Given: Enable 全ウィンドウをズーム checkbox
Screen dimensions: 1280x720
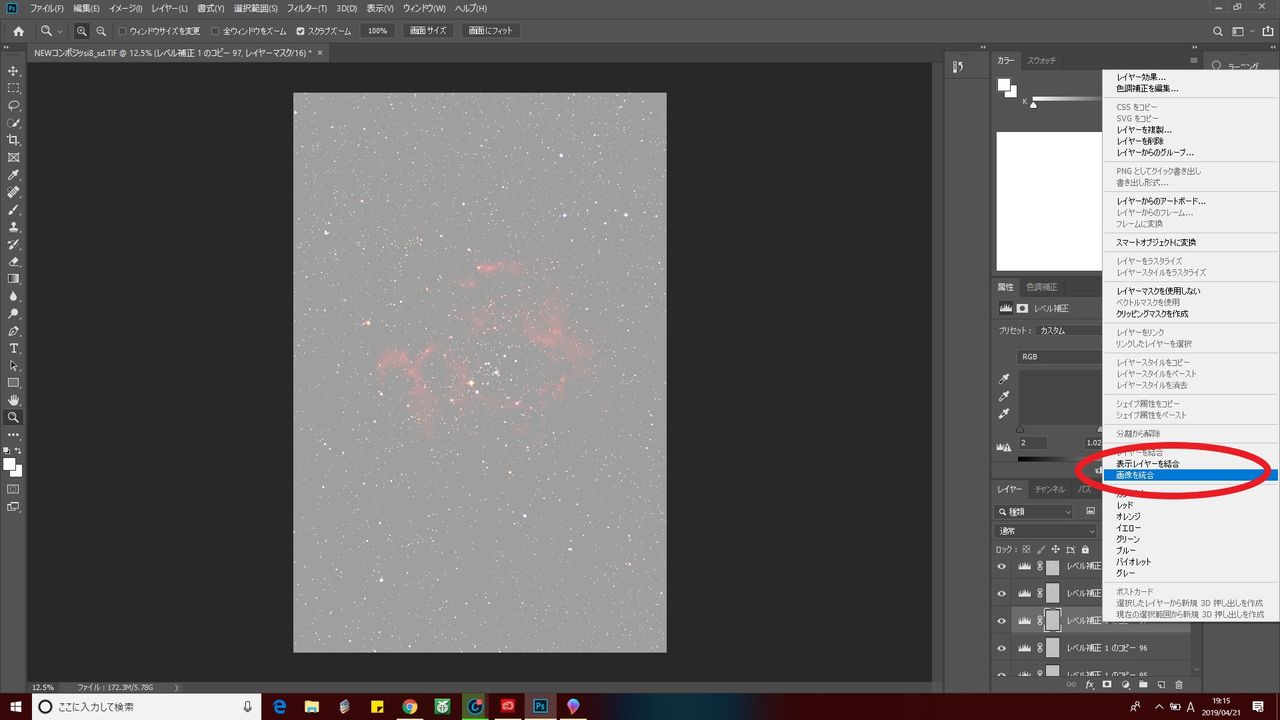Looking at the screenshot, I should [x=215, y=31].
